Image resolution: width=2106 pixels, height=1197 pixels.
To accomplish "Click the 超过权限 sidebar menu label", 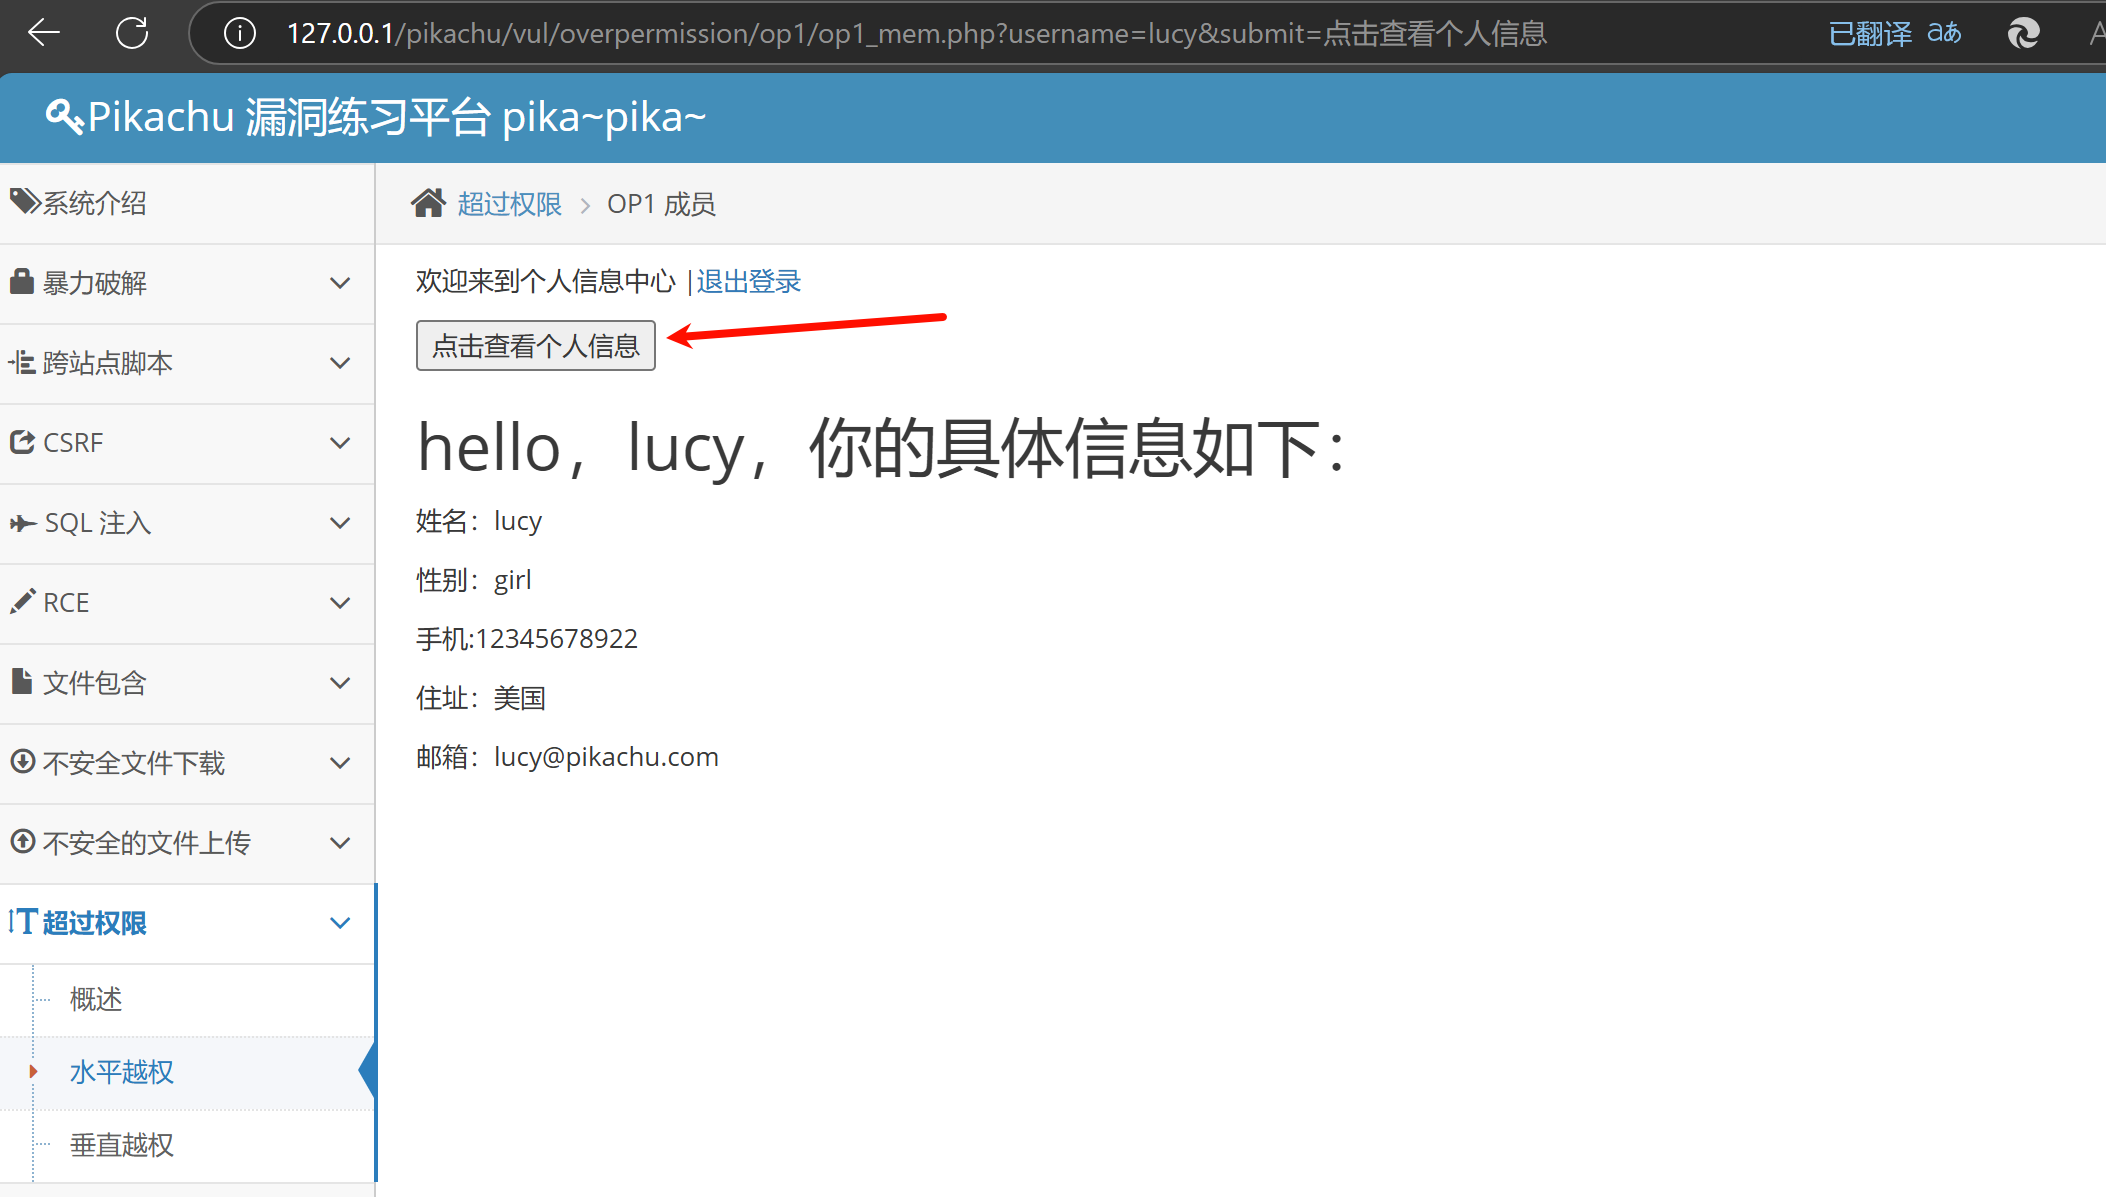I will point(95,923).
